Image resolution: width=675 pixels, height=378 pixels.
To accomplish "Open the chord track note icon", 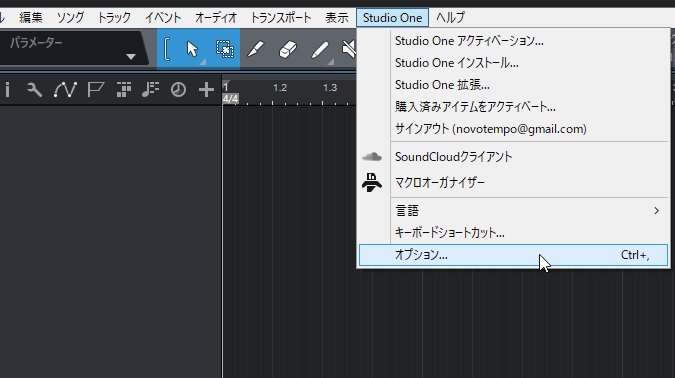I will point(151,90).
